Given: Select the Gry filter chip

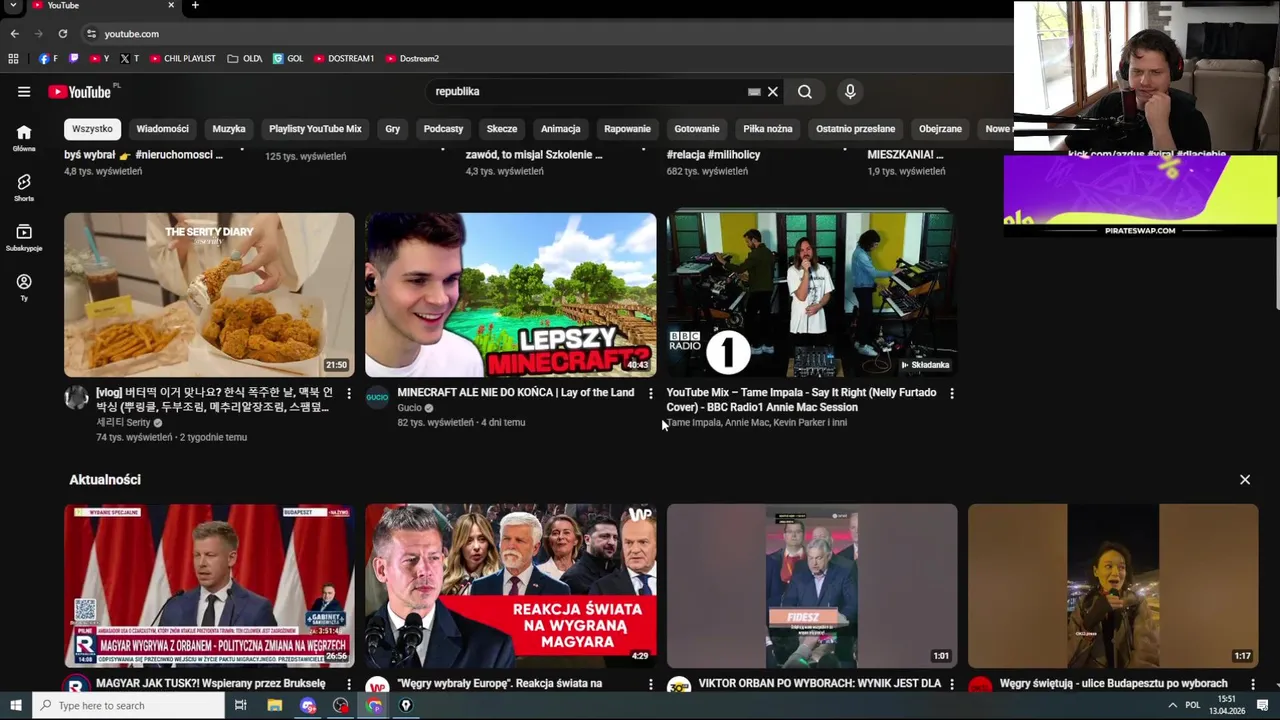Looking at the screenshot, I should click(393, 129).
